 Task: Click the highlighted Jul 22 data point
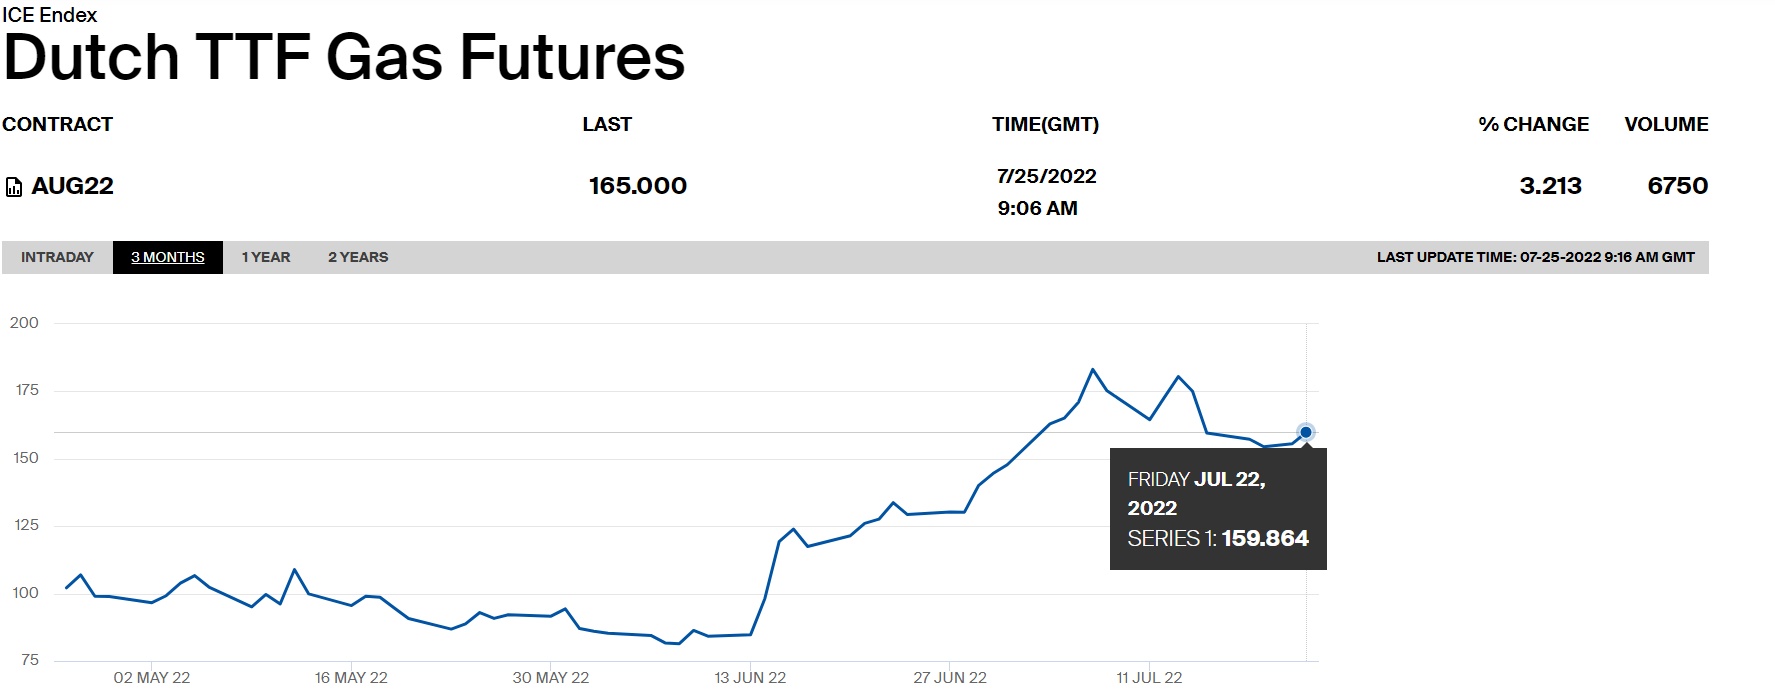[x=1305, y=432]
